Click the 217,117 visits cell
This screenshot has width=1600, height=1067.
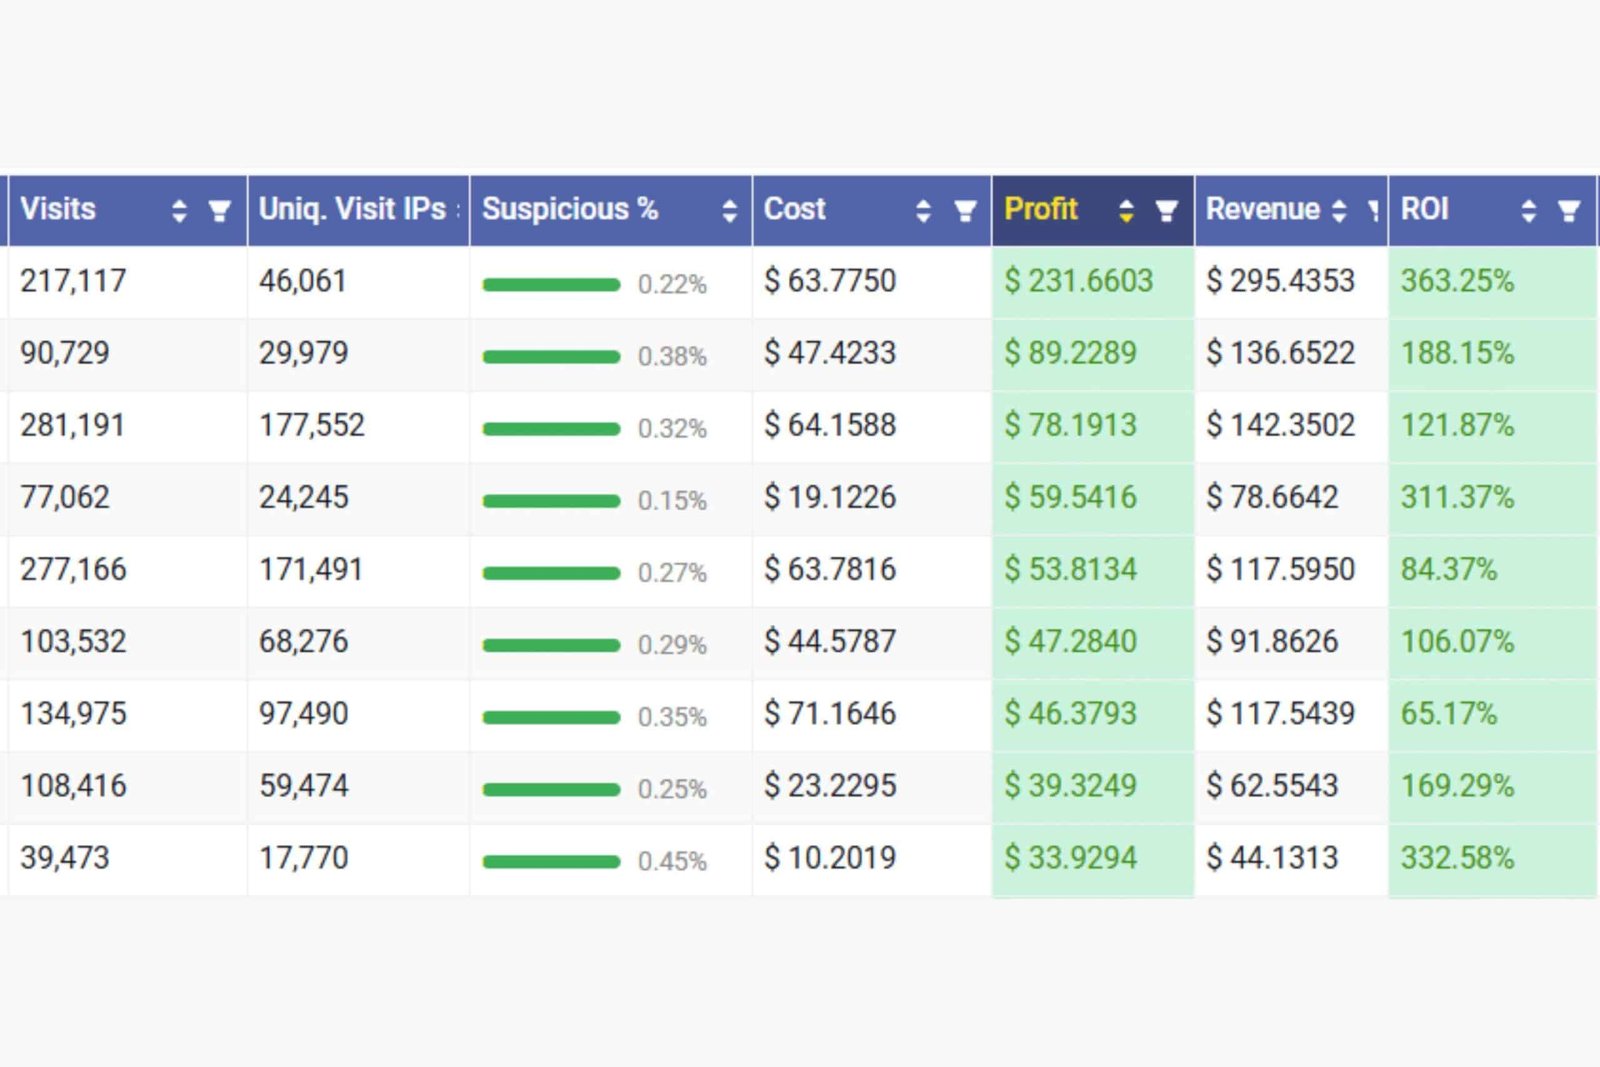coord(73,281)
